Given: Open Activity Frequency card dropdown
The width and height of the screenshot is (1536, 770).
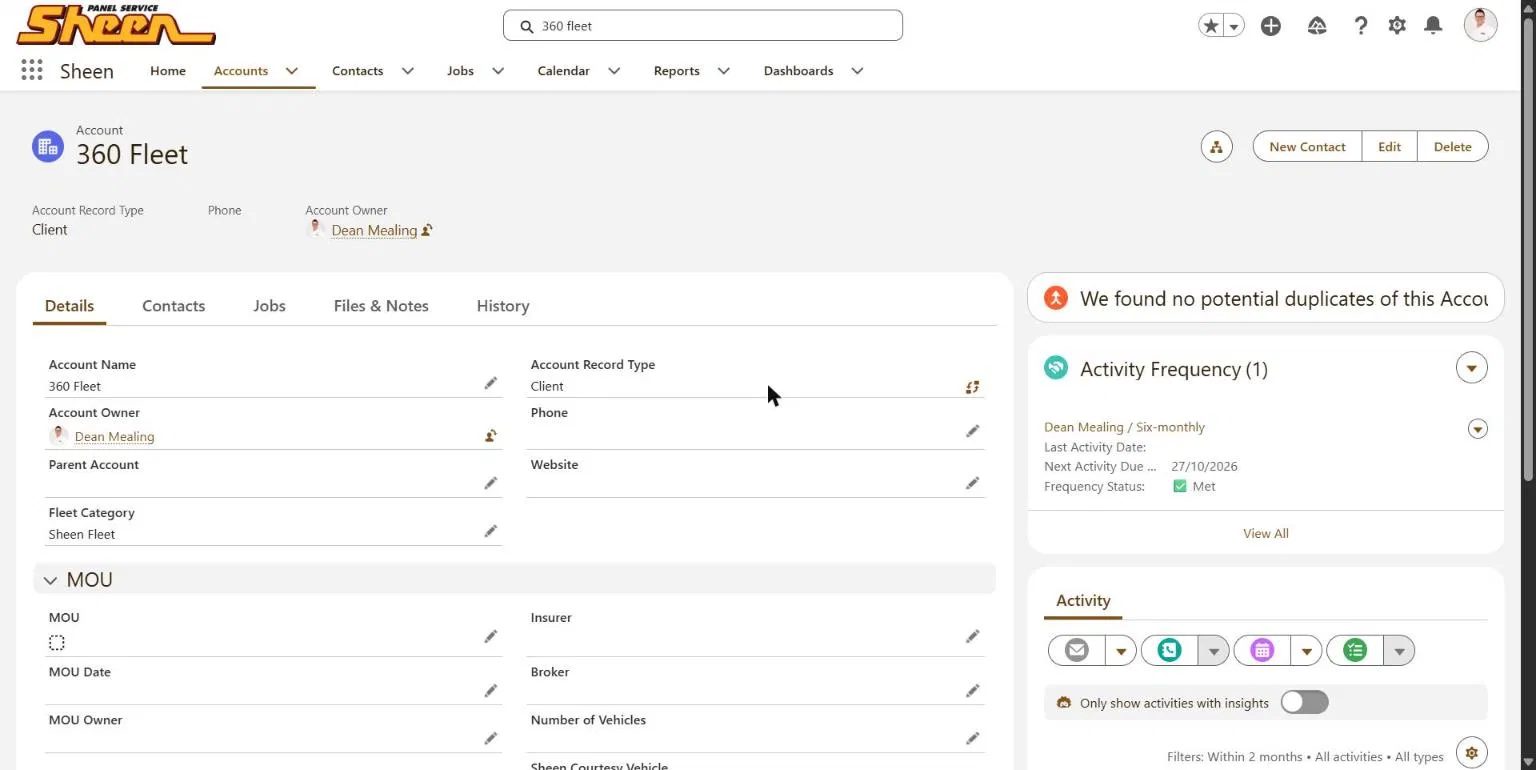Looking at the screenshot, I should point(1471,368).
